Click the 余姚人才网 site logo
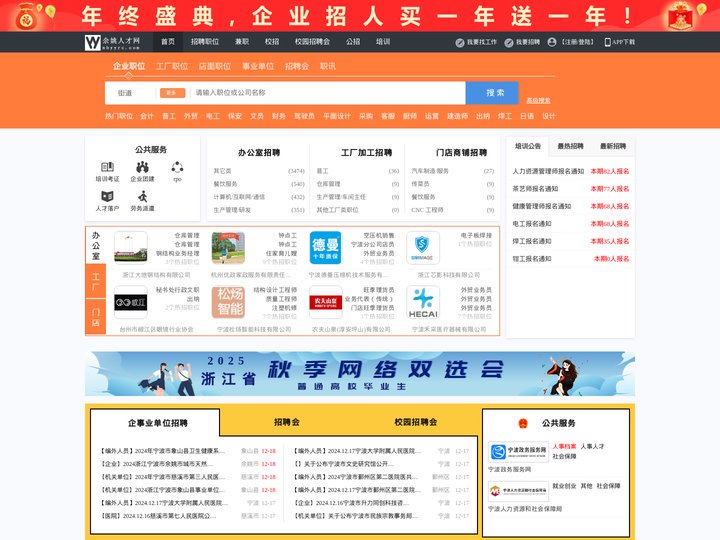The width and height of the screenshot is (720, 540). [113, 42]
